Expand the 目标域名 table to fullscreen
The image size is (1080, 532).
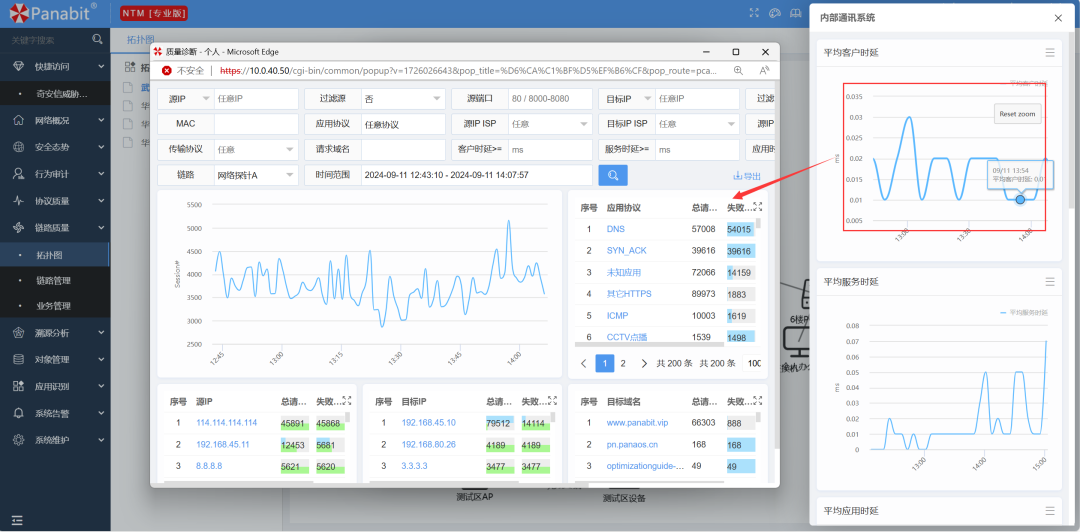758,400
